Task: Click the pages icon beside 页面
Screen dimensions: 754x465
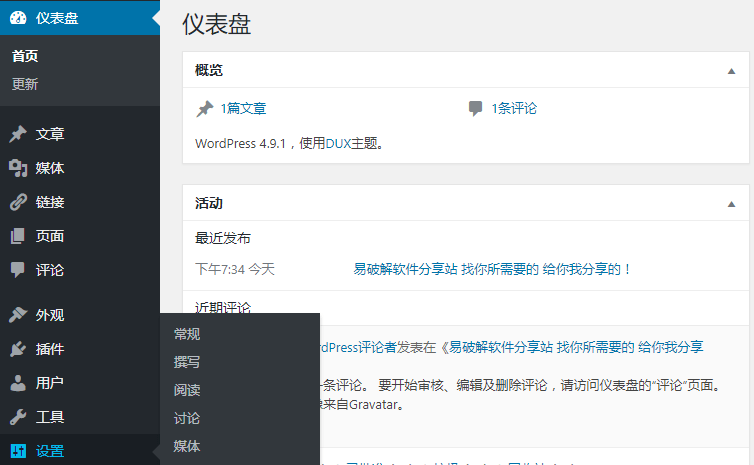Action: tap(18, 236)
